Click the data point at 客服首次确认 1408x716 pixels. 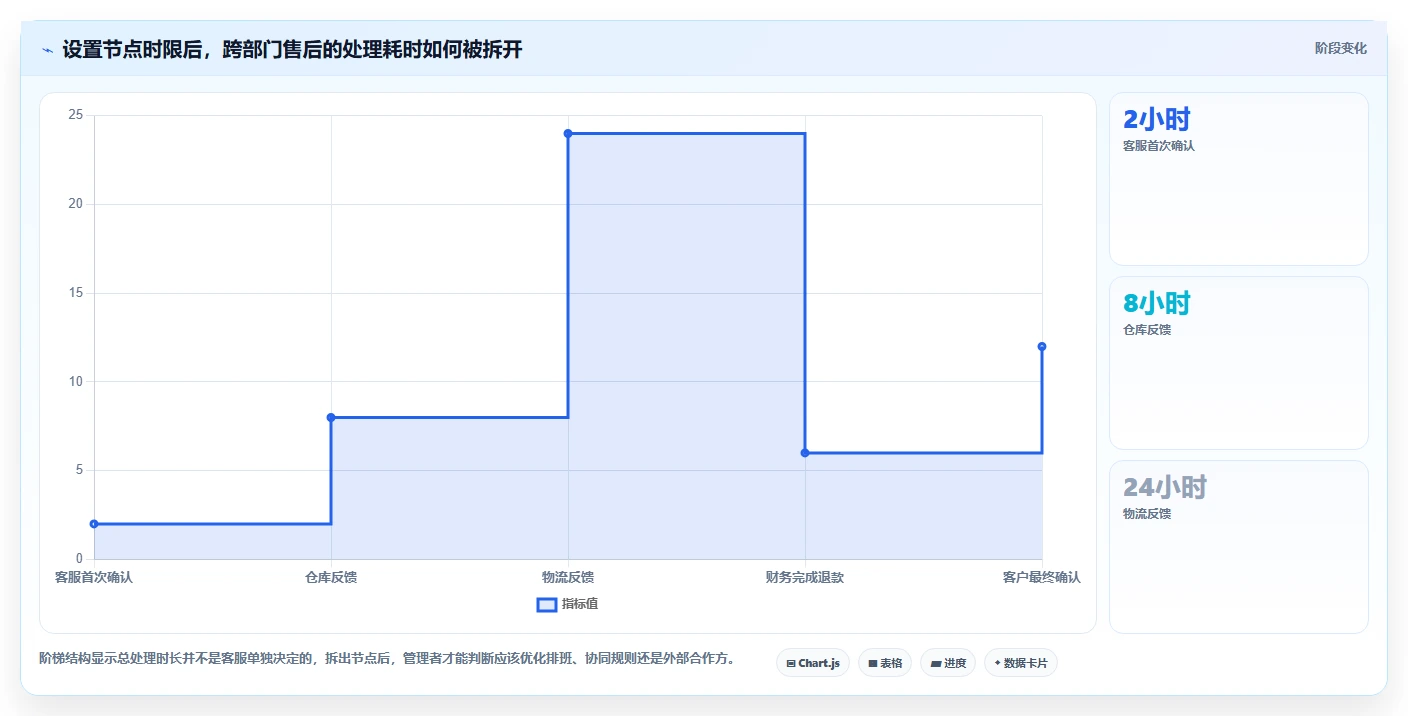click(94, 524)
